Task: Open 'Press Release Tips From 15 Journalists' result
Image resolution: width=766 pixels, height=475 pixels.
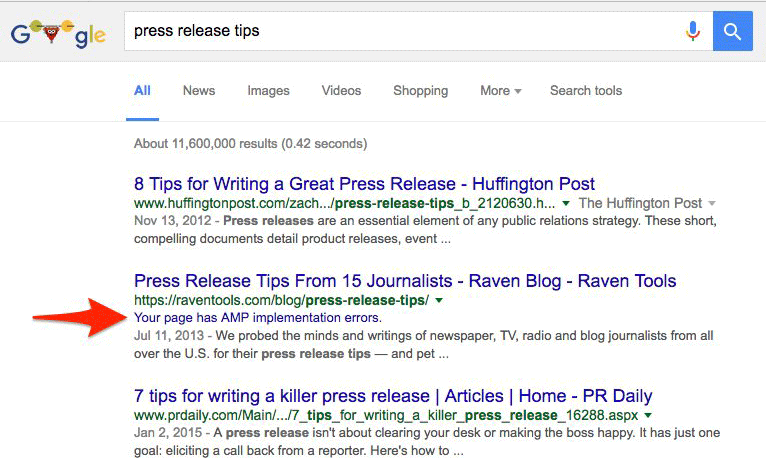Action: (x=405, y=281)
